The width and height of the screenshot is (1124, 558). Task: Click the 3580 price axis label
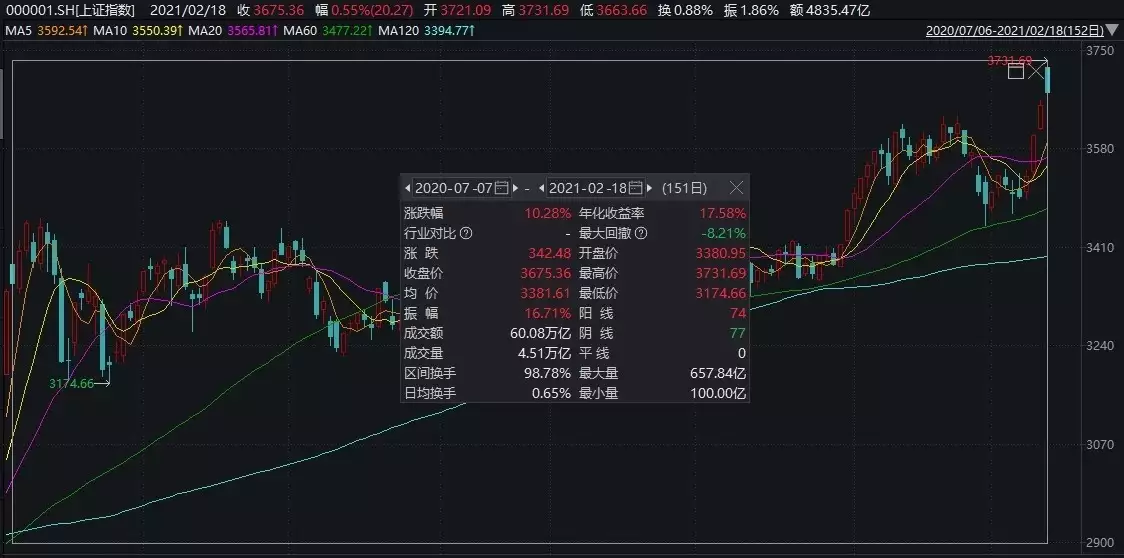click(x=1100, y=149)
